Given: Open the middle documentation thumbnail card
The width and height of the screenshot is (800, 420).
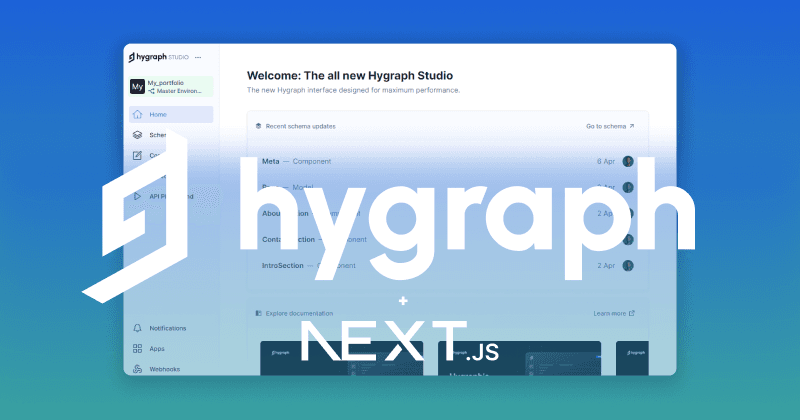Looking at the screenshot, I should 519,358.
